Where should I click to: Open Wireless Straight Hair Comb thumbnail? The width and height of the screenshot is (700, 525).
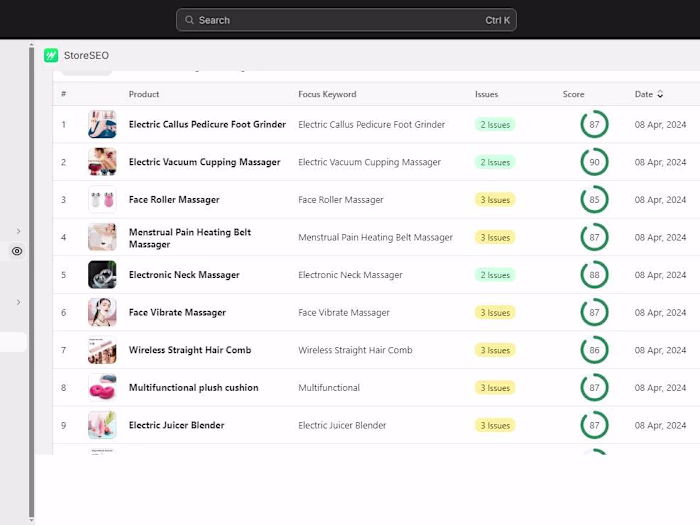click(102, 350)
